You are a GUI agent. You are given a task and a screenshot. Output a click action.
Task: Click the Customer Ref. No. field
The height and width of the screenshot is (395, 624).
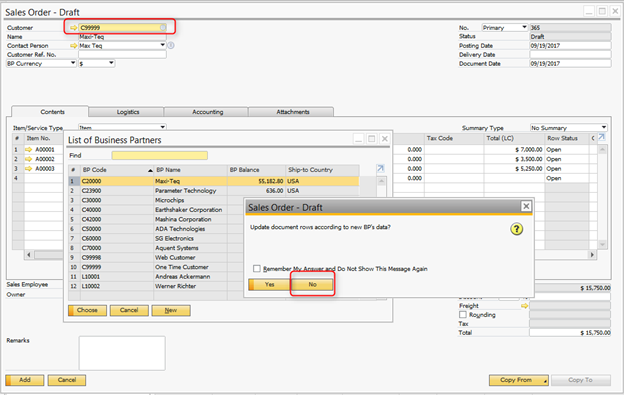[122, 54]
